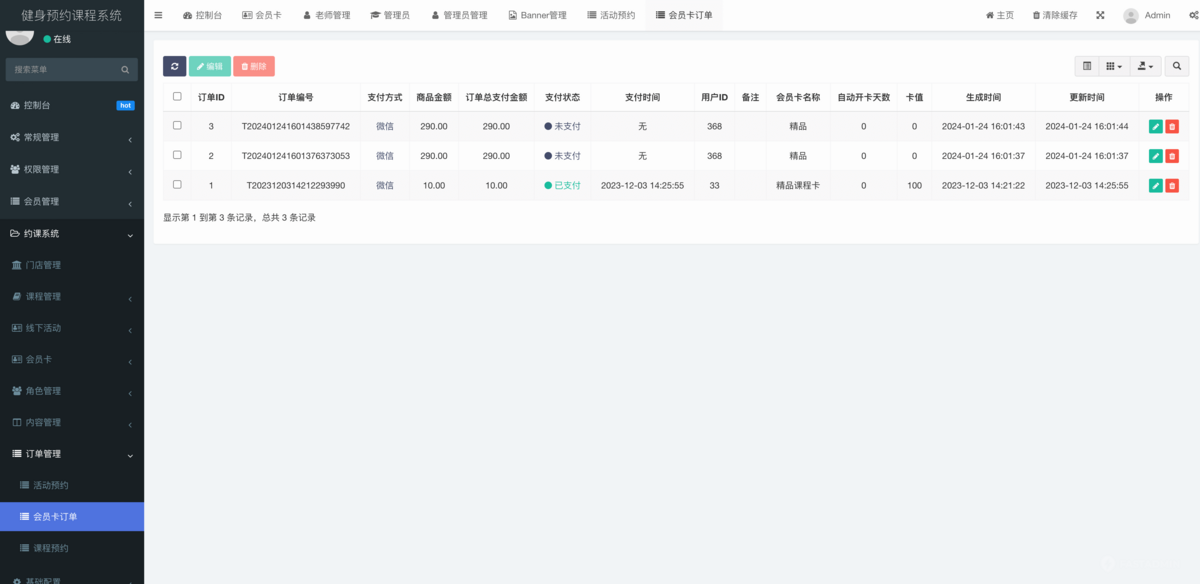Open the search icon on the table toolbar
Screen dimensions: 1200x584
pos(1177,65)
